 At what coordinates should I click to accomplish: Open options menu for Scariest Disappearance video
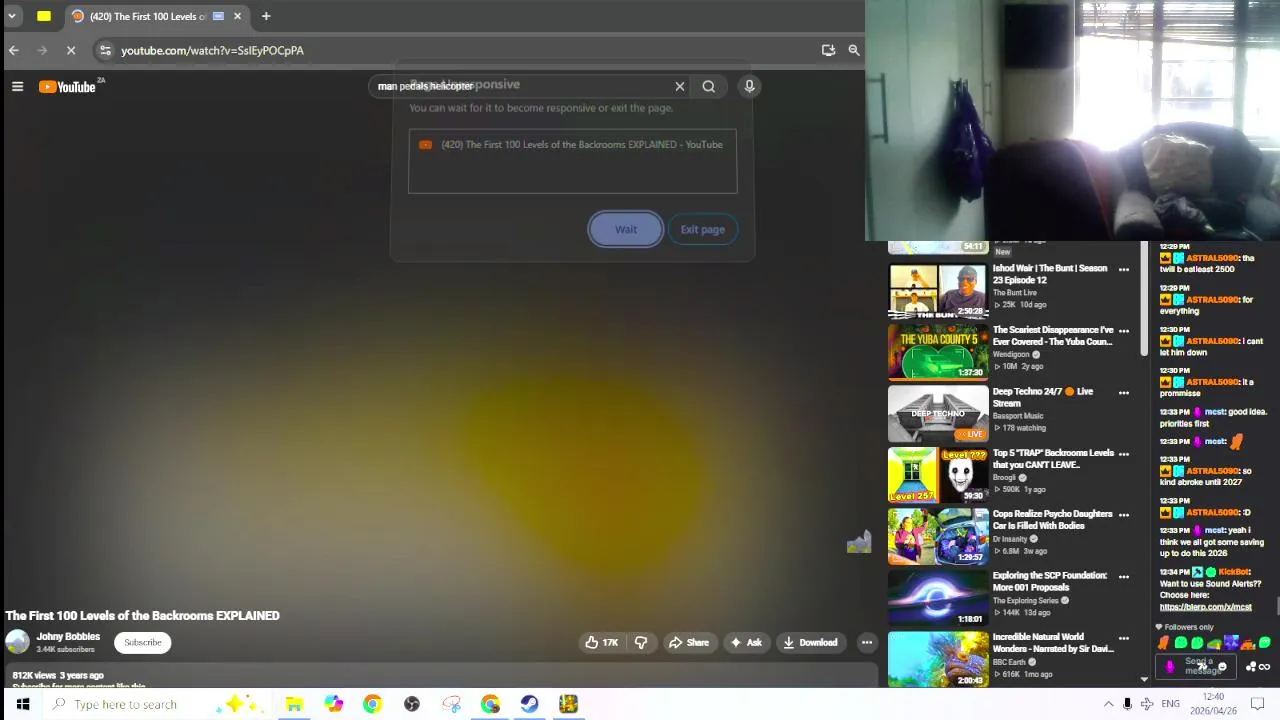[x=1124, y=331]
